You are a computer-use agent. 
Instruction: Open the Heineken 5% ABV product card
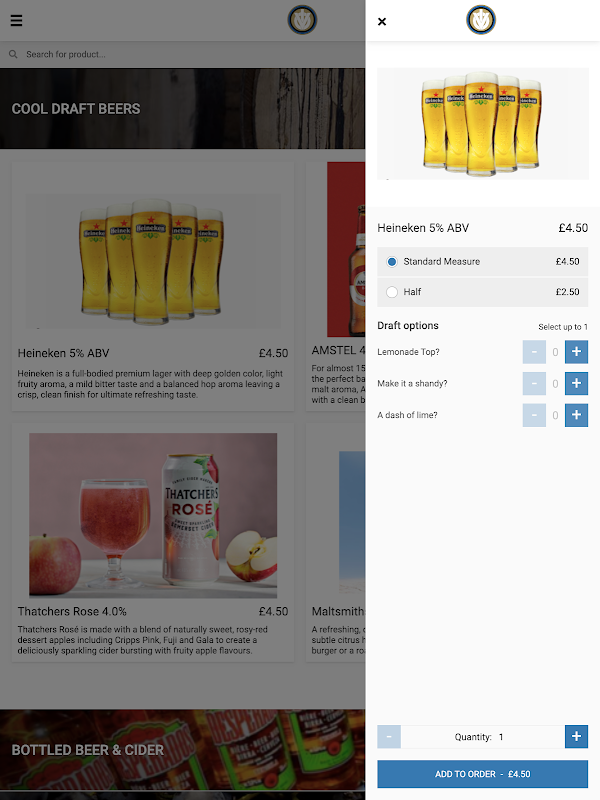[x=153, y=287]
